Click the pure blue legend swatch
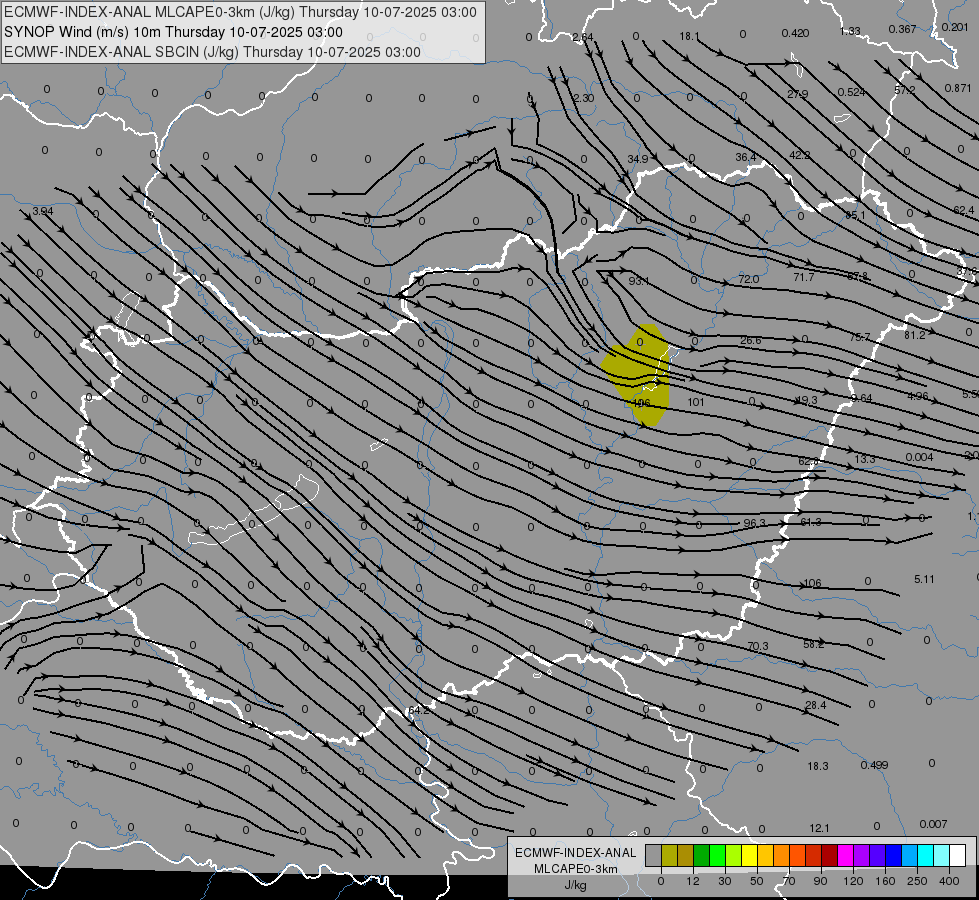979x900 pixels. 893,855
